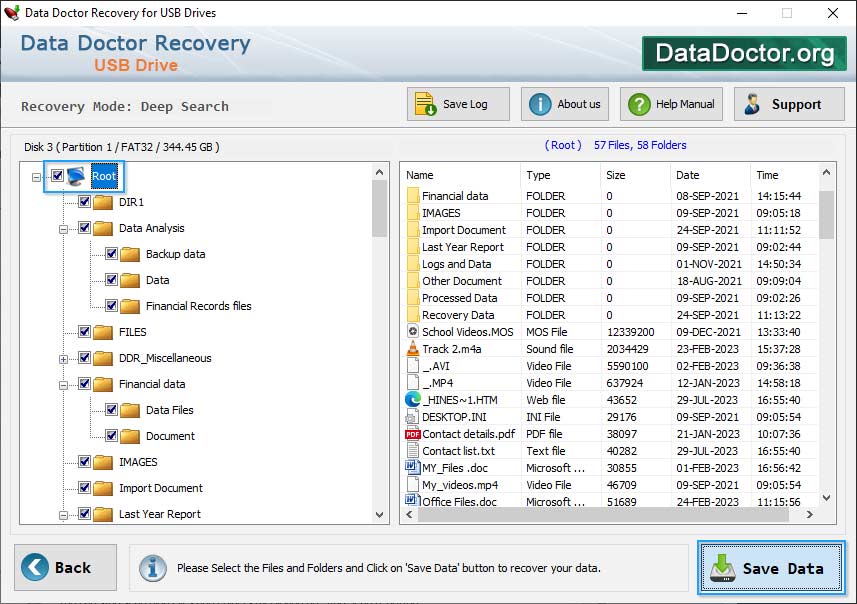This screenshot has height=604, width=857.
Task: Sort file list by Date column header
Action: point(710,175)
